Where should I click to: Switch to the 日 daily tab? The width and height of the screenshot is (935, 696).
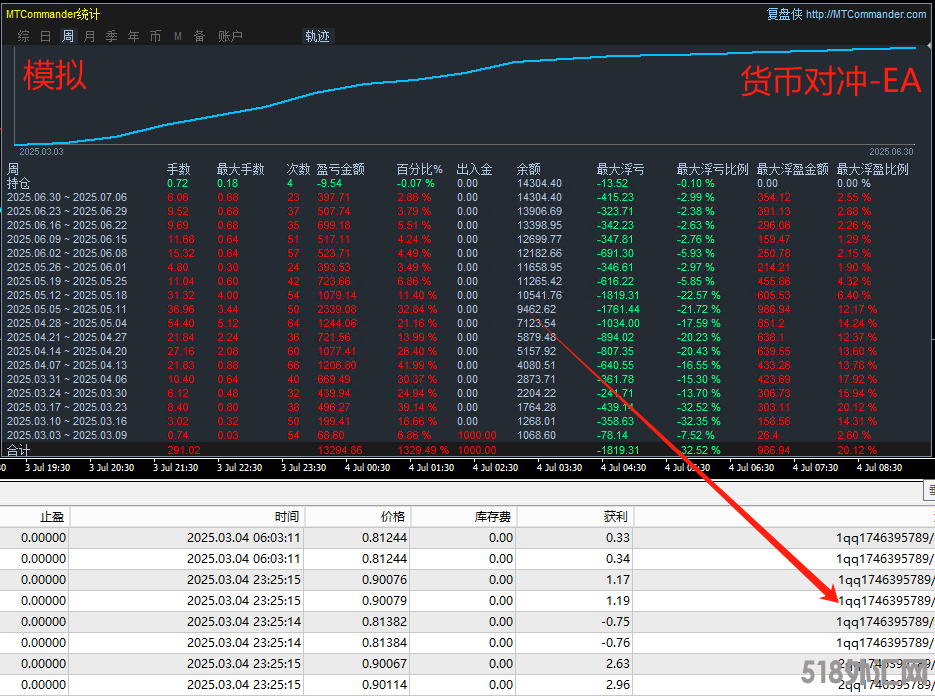45,36
